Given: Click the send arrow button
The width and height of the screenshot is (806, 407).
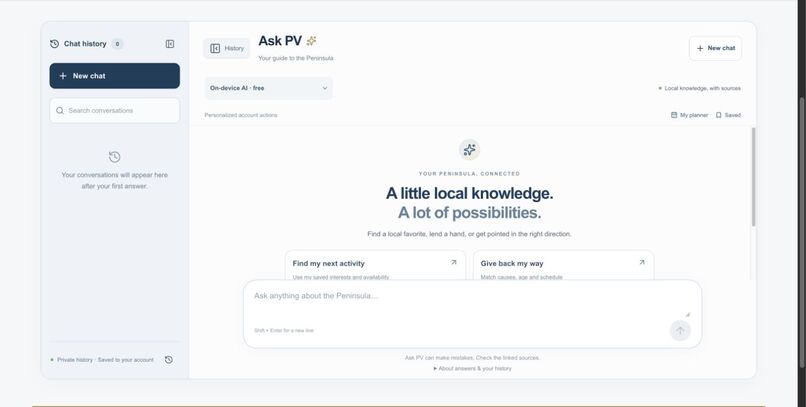Looking at the screenshot, I should [680, 330].
